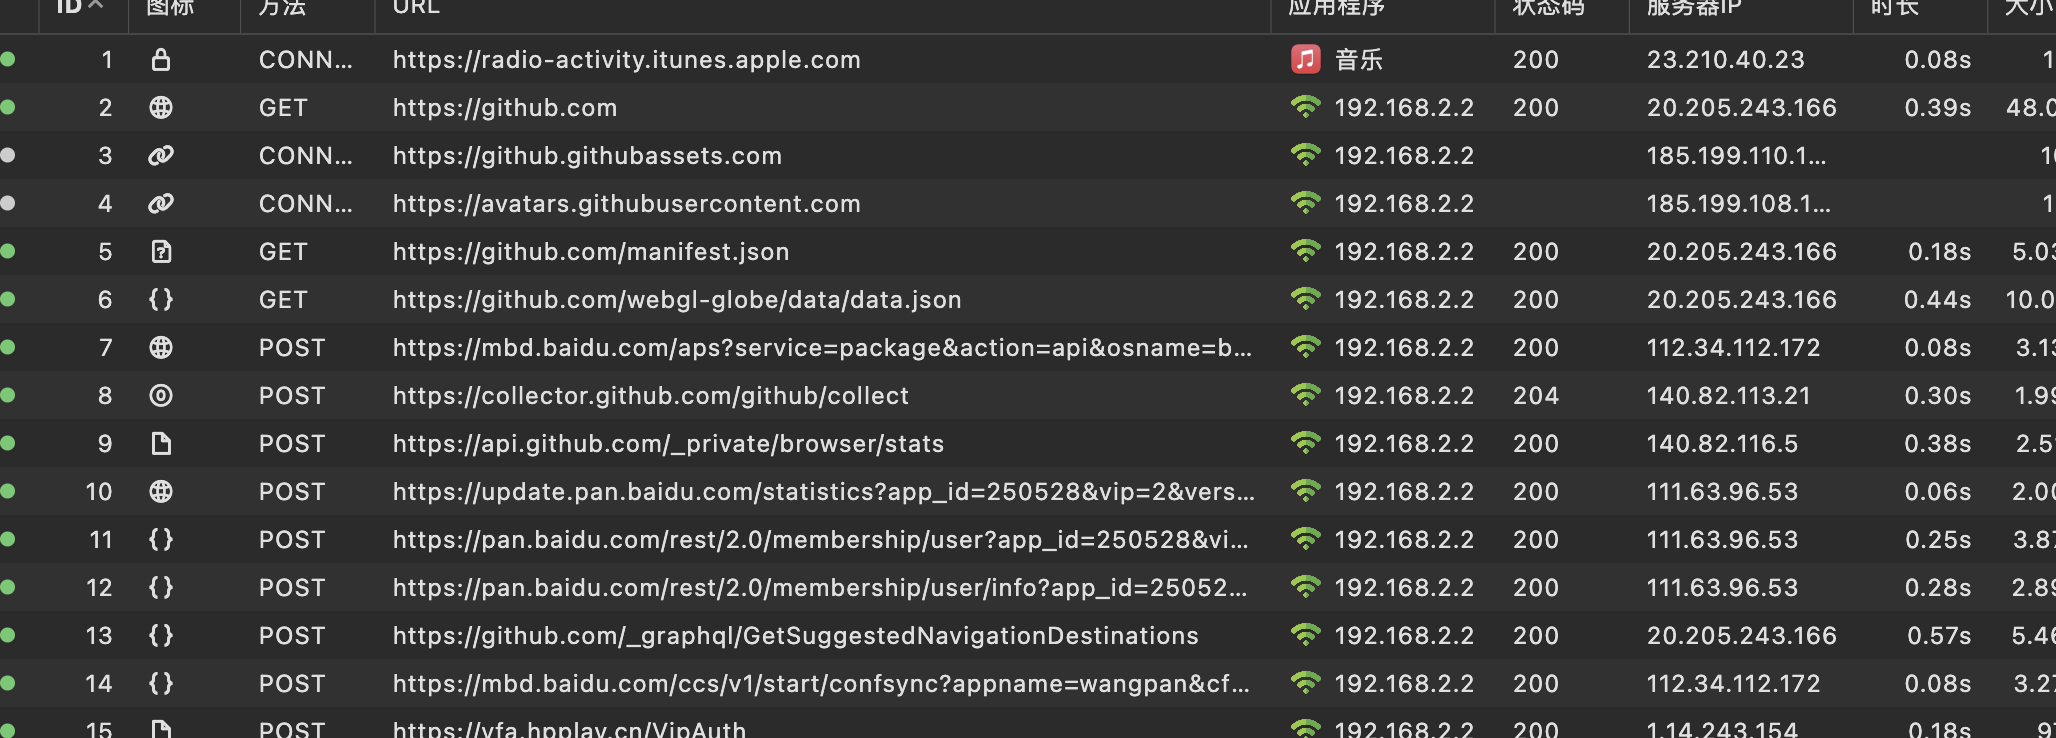Click the link icon for the avatars.githubusercontent.com row
The width and height of the screenshot is (2056, 738).
[161, 204]
